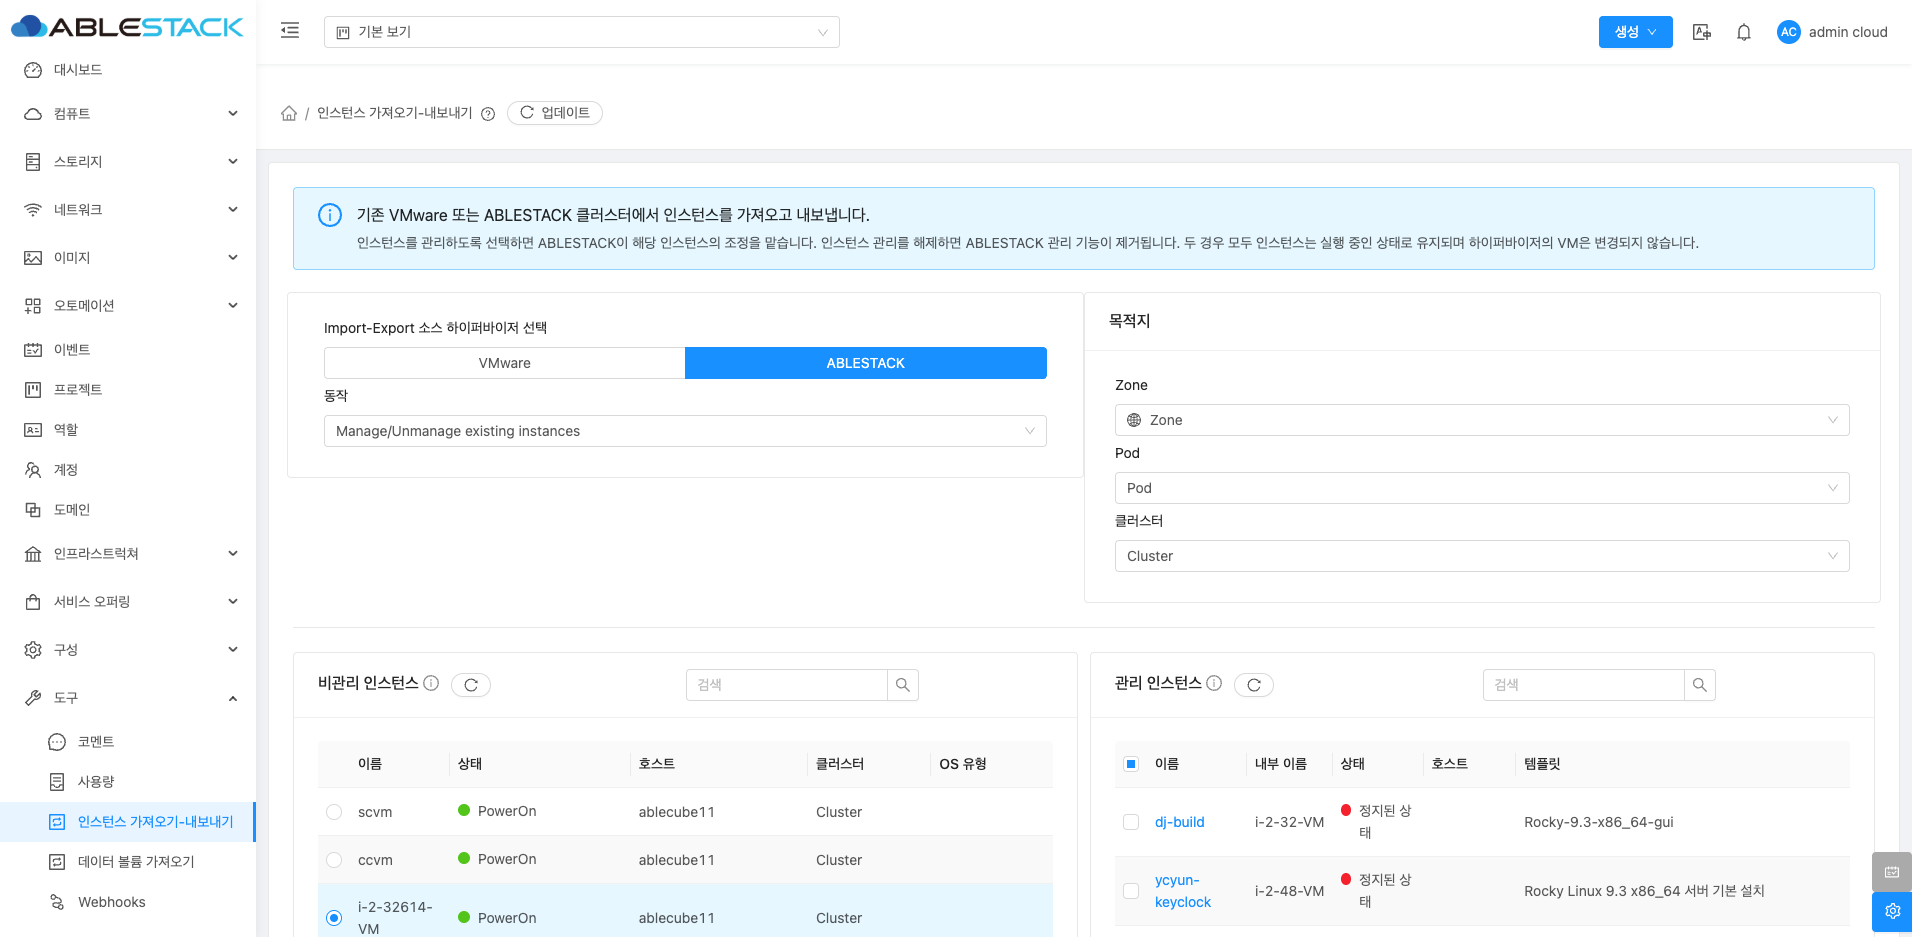Open 데이터 볼륨 가져오기 in the sidebar
Viewport: 1912px width, 937px height.
pyautogui.click(x=136, y=861)
